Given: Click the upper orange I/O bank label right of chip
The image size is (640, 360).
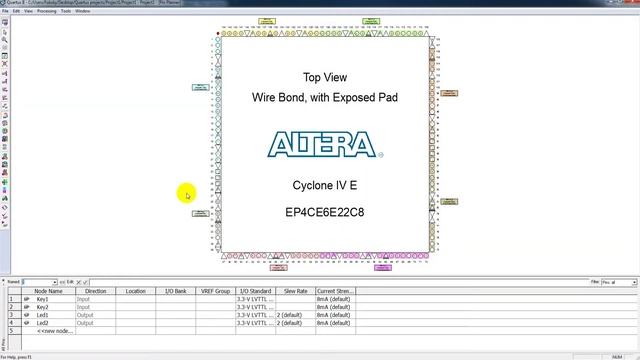Looking at the screenshot, I should 449,93.
